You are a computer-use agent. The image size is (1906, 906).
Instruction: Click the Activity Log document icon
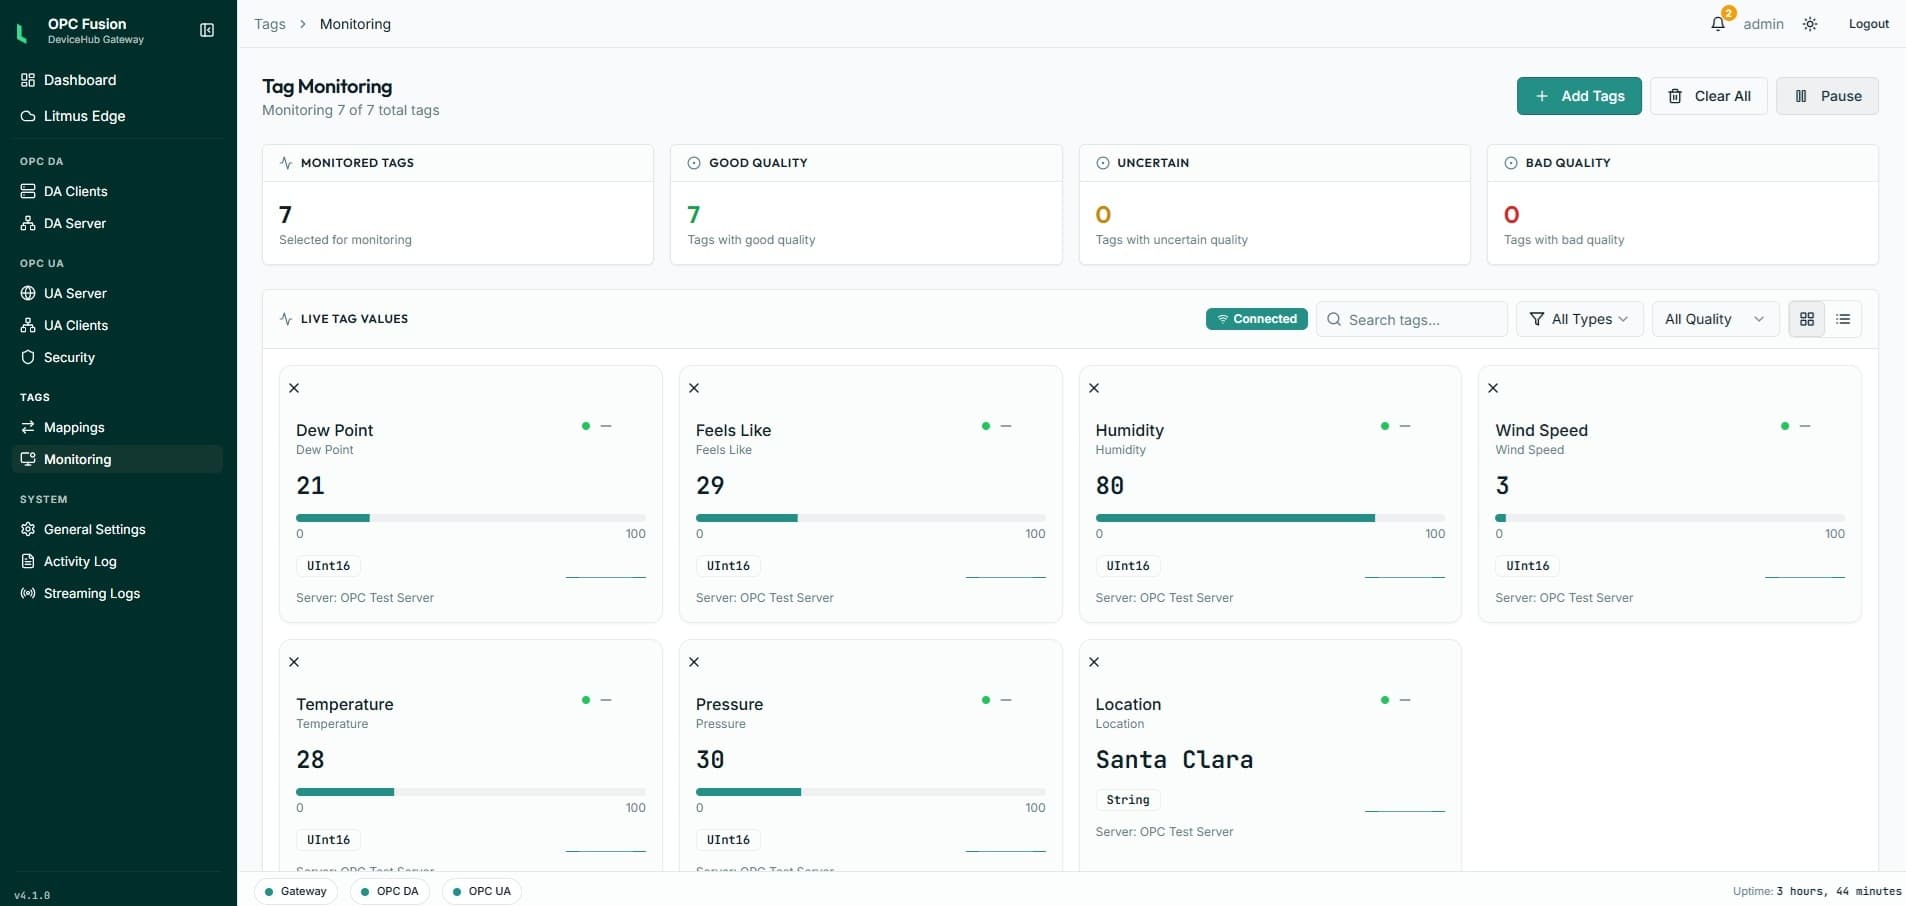coord(28,561)
